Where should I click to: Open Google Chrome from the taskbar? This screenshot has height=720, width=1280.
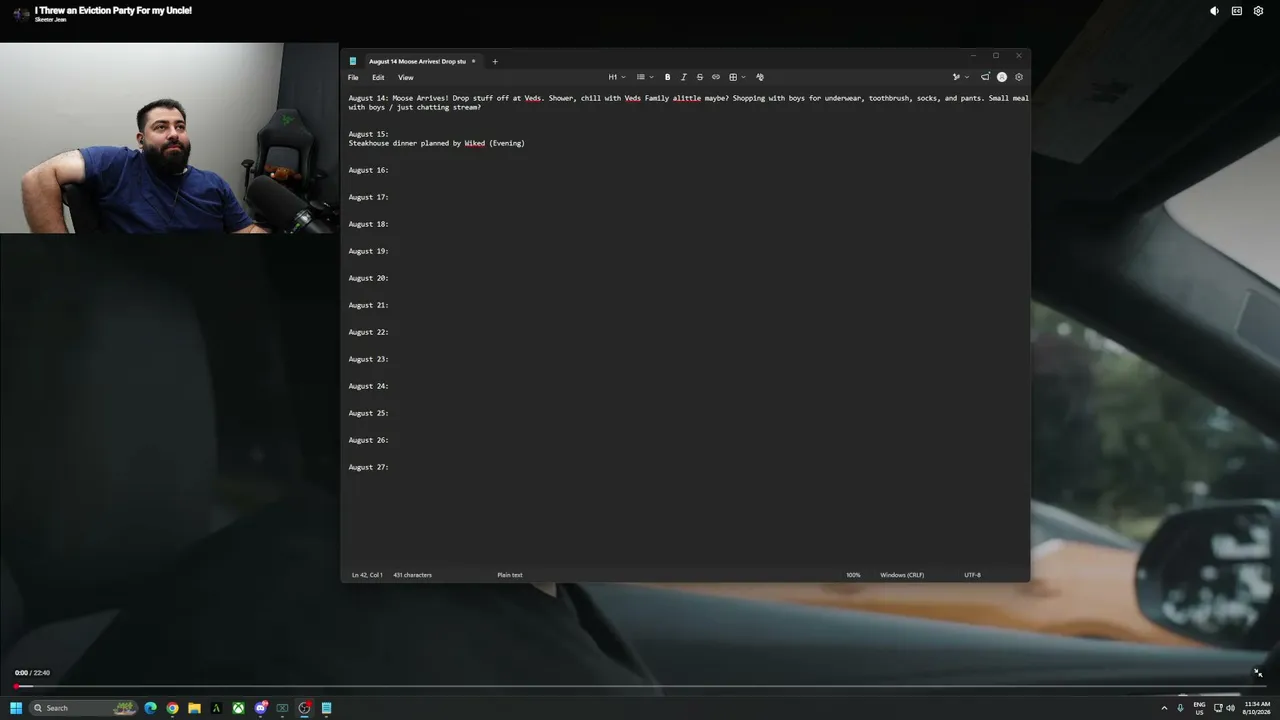point(172,708)
